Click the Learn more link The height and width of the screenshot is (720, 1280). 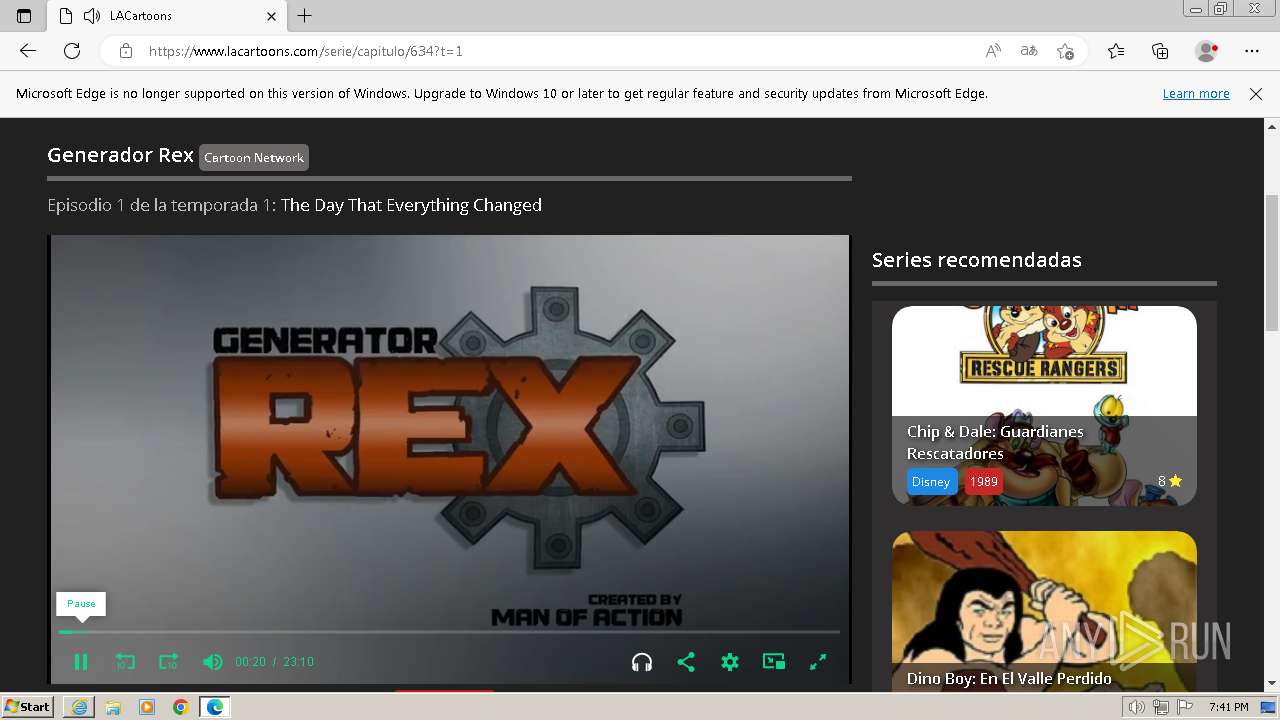tap(1196, 94)
